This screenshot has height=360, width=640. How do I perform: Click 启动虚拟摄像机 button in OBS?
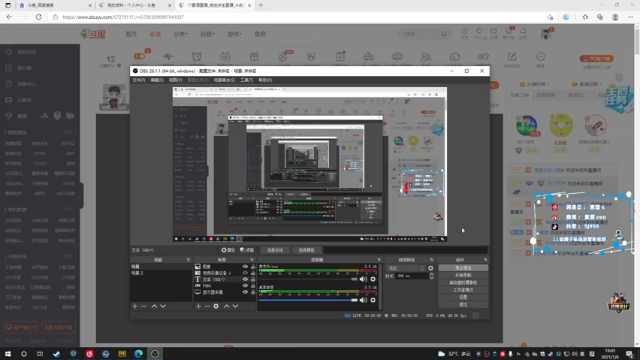(463, 282)
